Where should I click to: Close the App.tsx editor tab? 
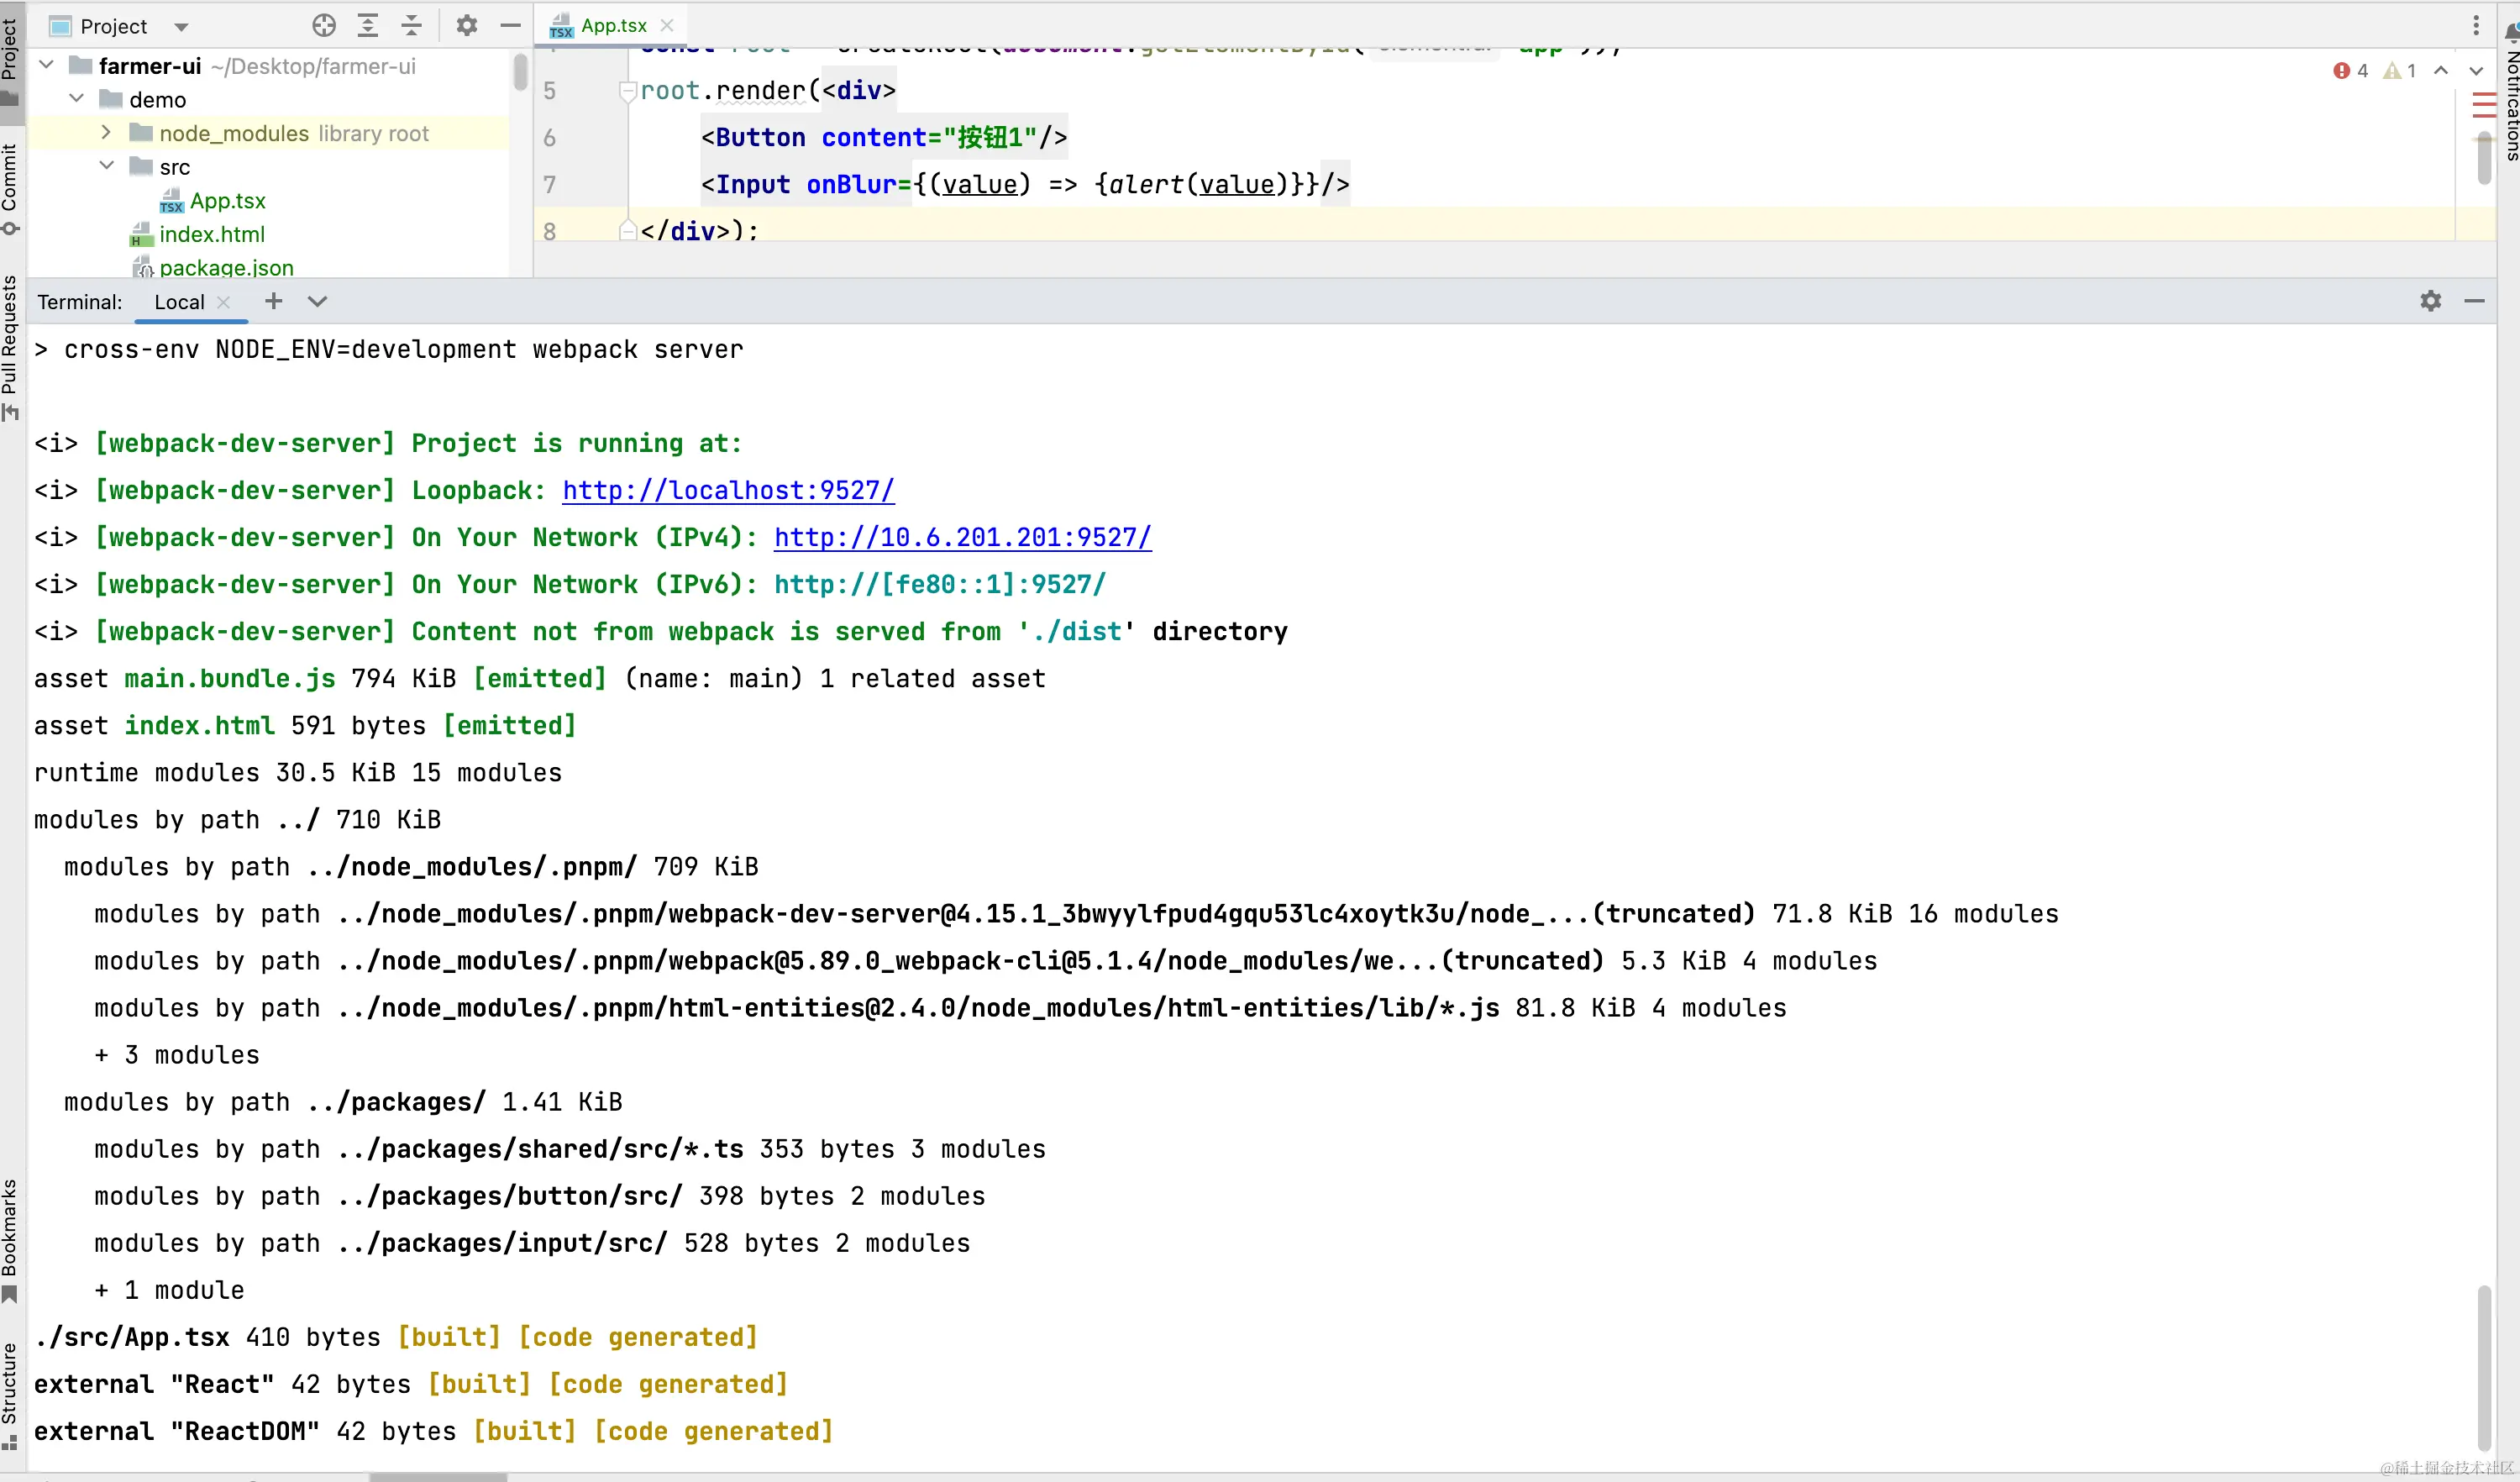coord(667,25)
